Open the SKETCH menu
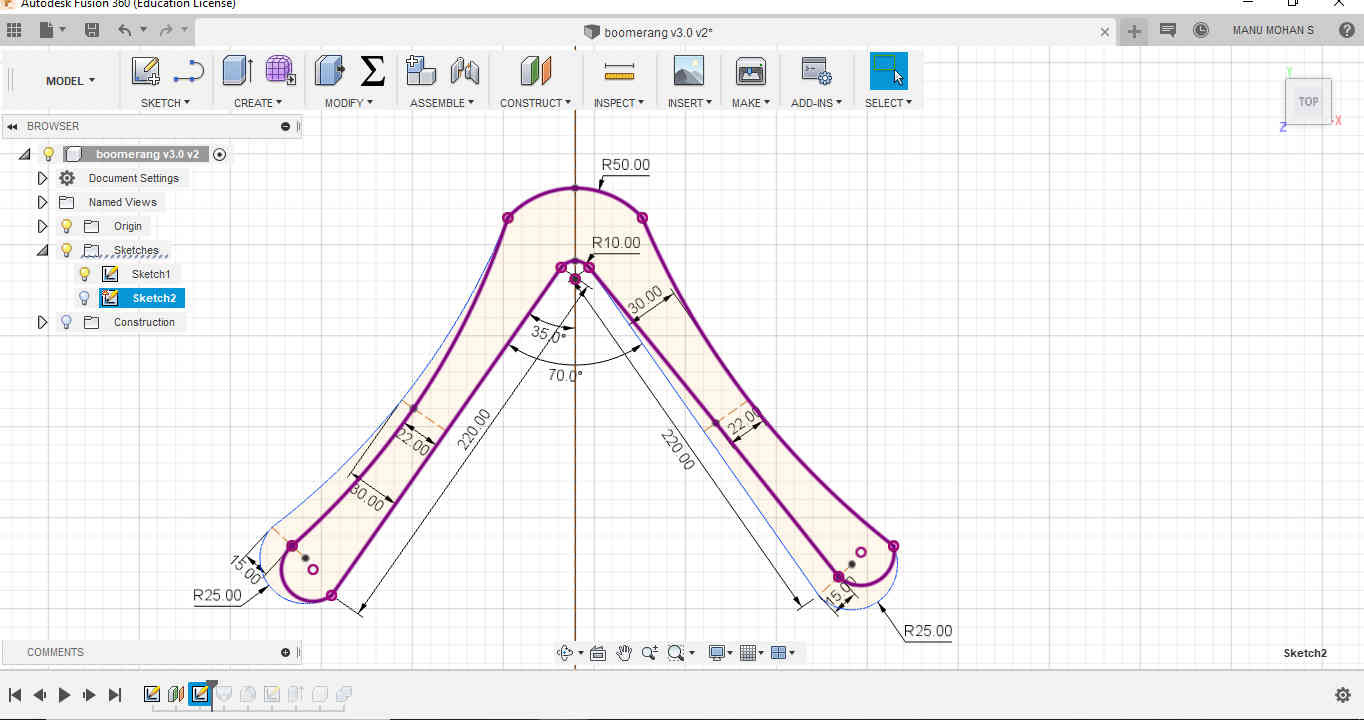 click(165, 103)
